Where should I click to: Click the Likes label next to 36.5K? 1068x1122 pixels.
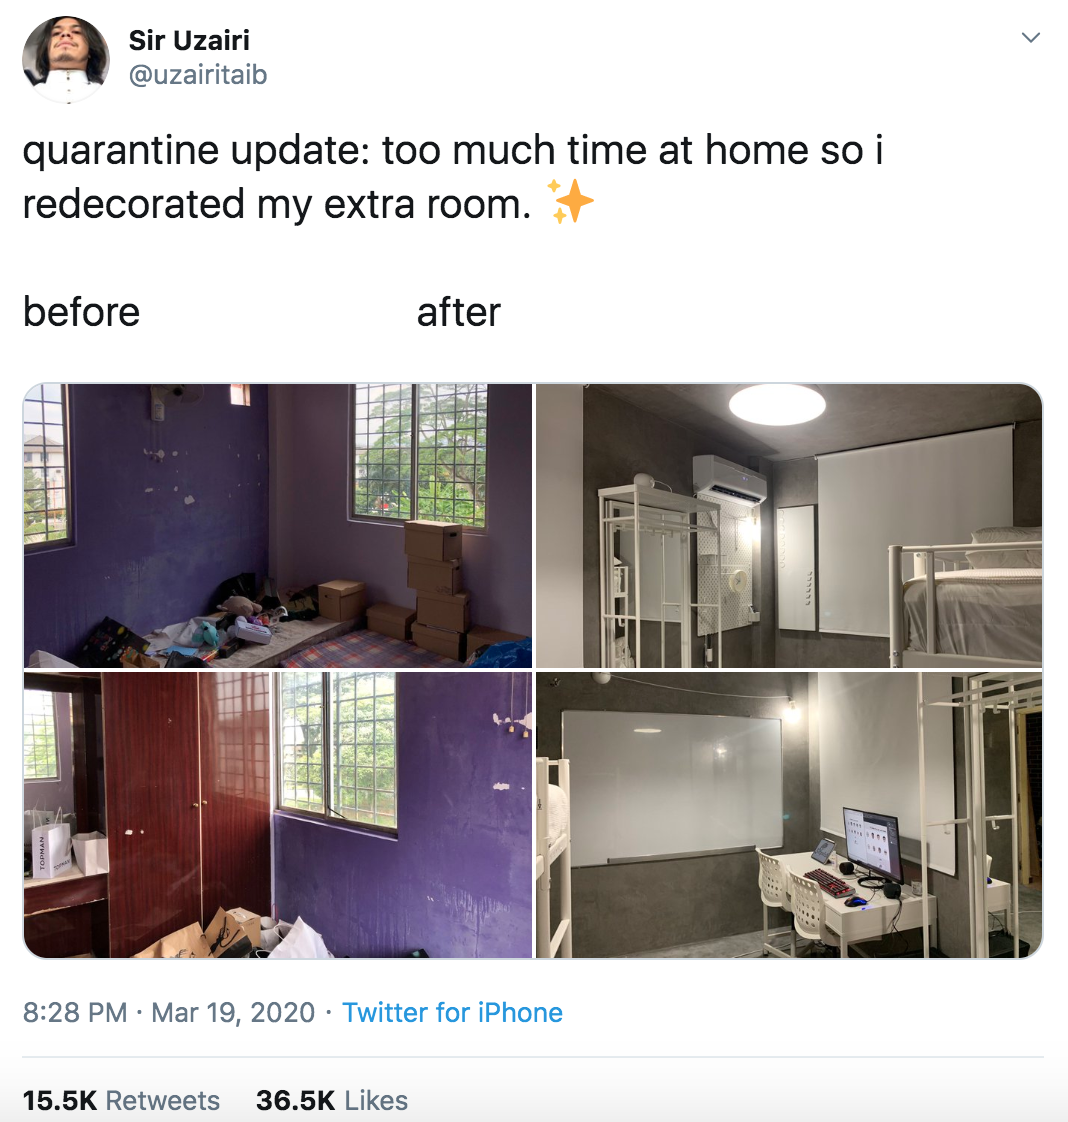coord(376,1101)
